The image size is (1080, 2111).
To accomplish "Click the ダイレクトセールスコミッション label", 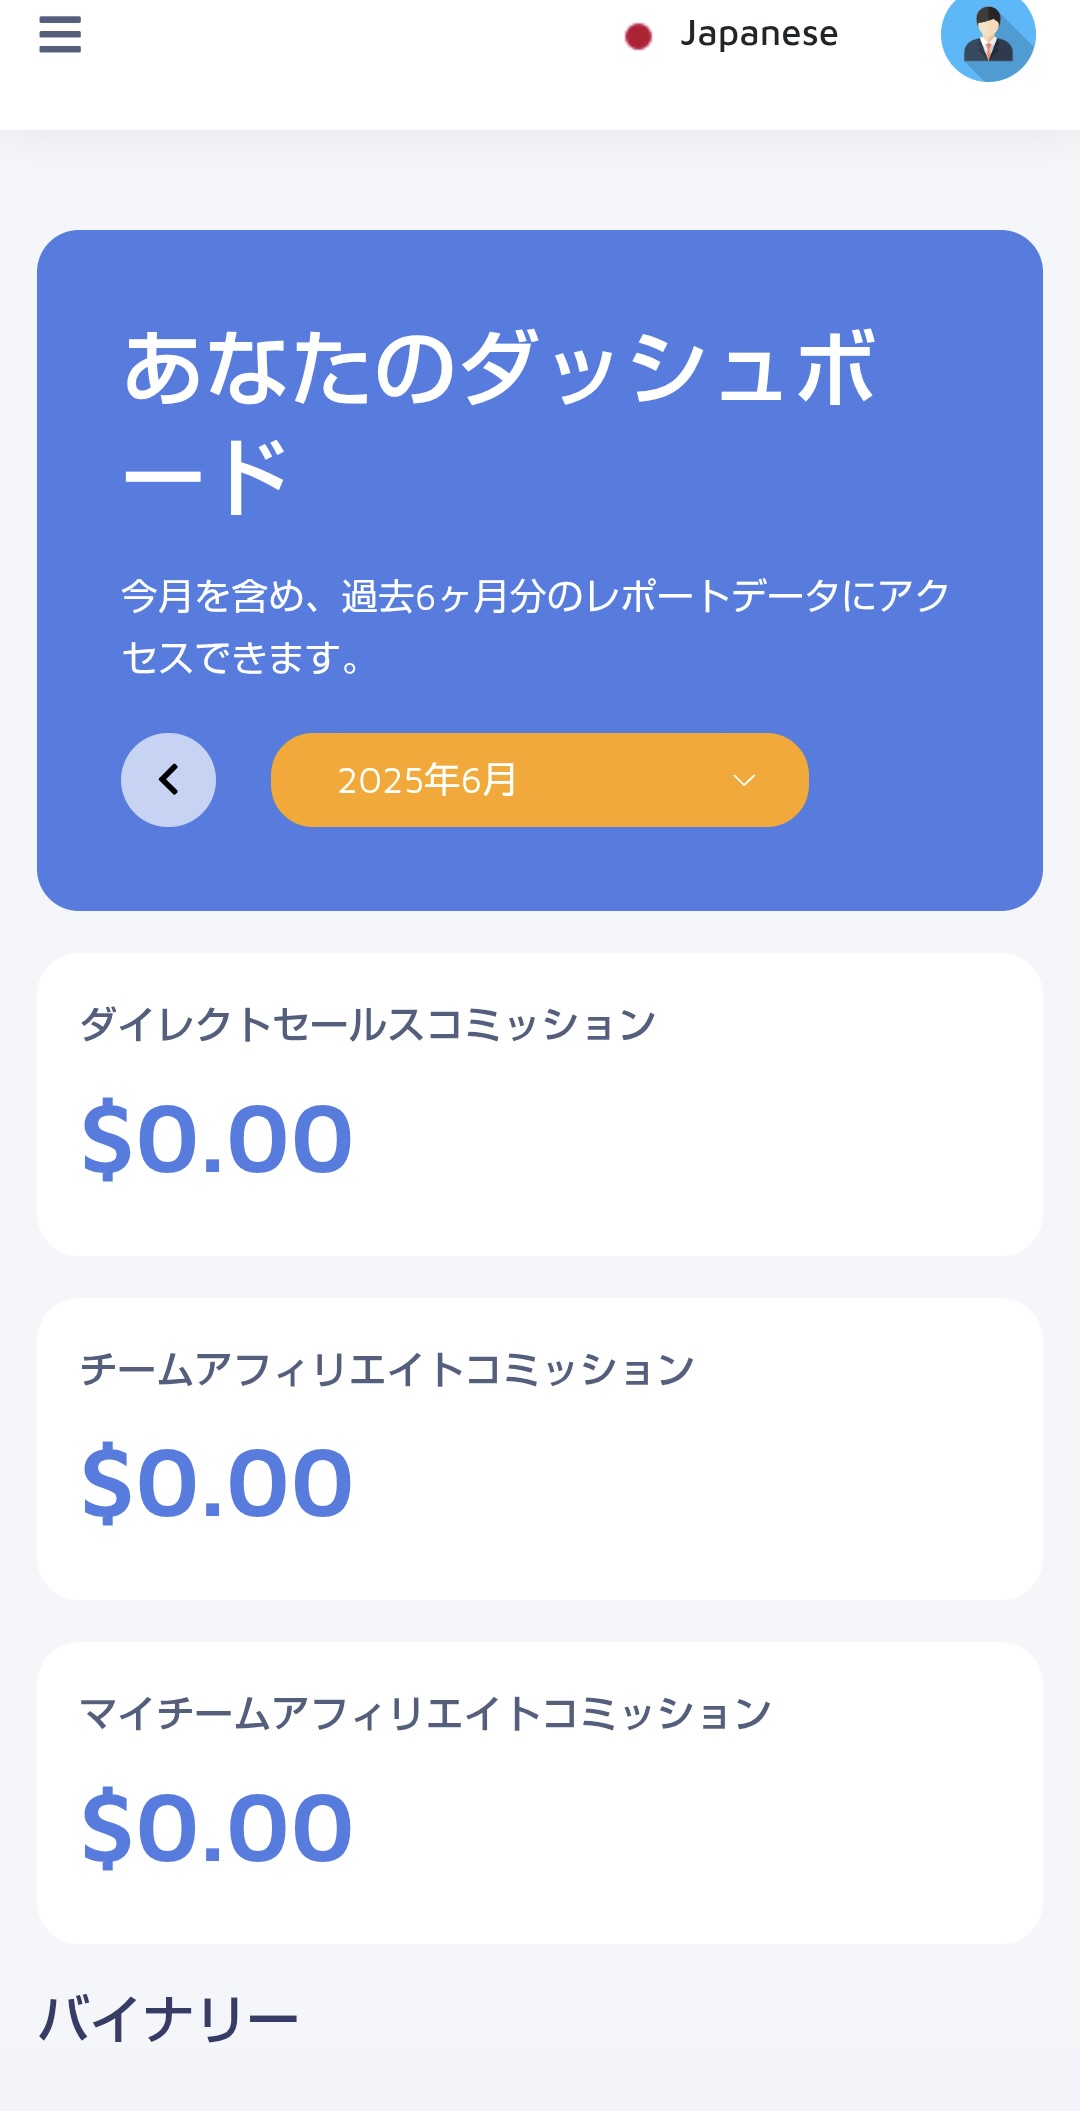I will coord(367,1024).
